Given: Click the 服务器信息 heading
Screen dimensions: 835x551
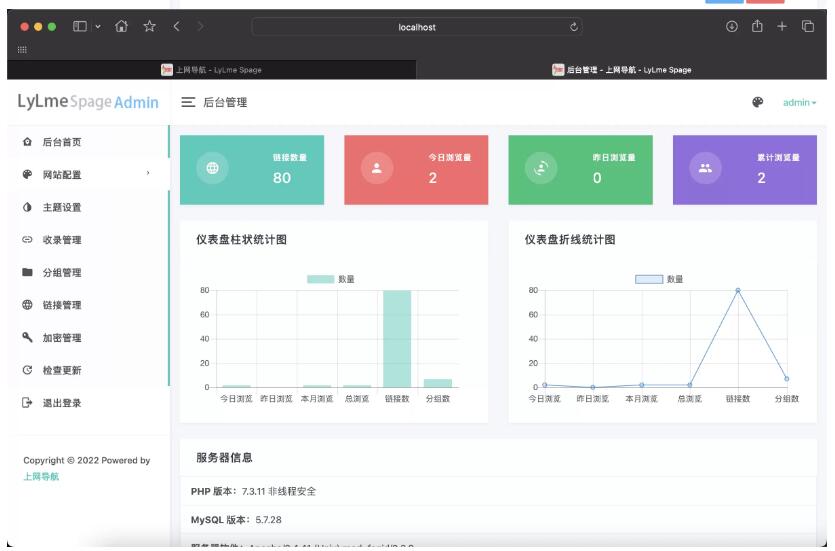Looking at the screenshot, I should click(224, 458).
